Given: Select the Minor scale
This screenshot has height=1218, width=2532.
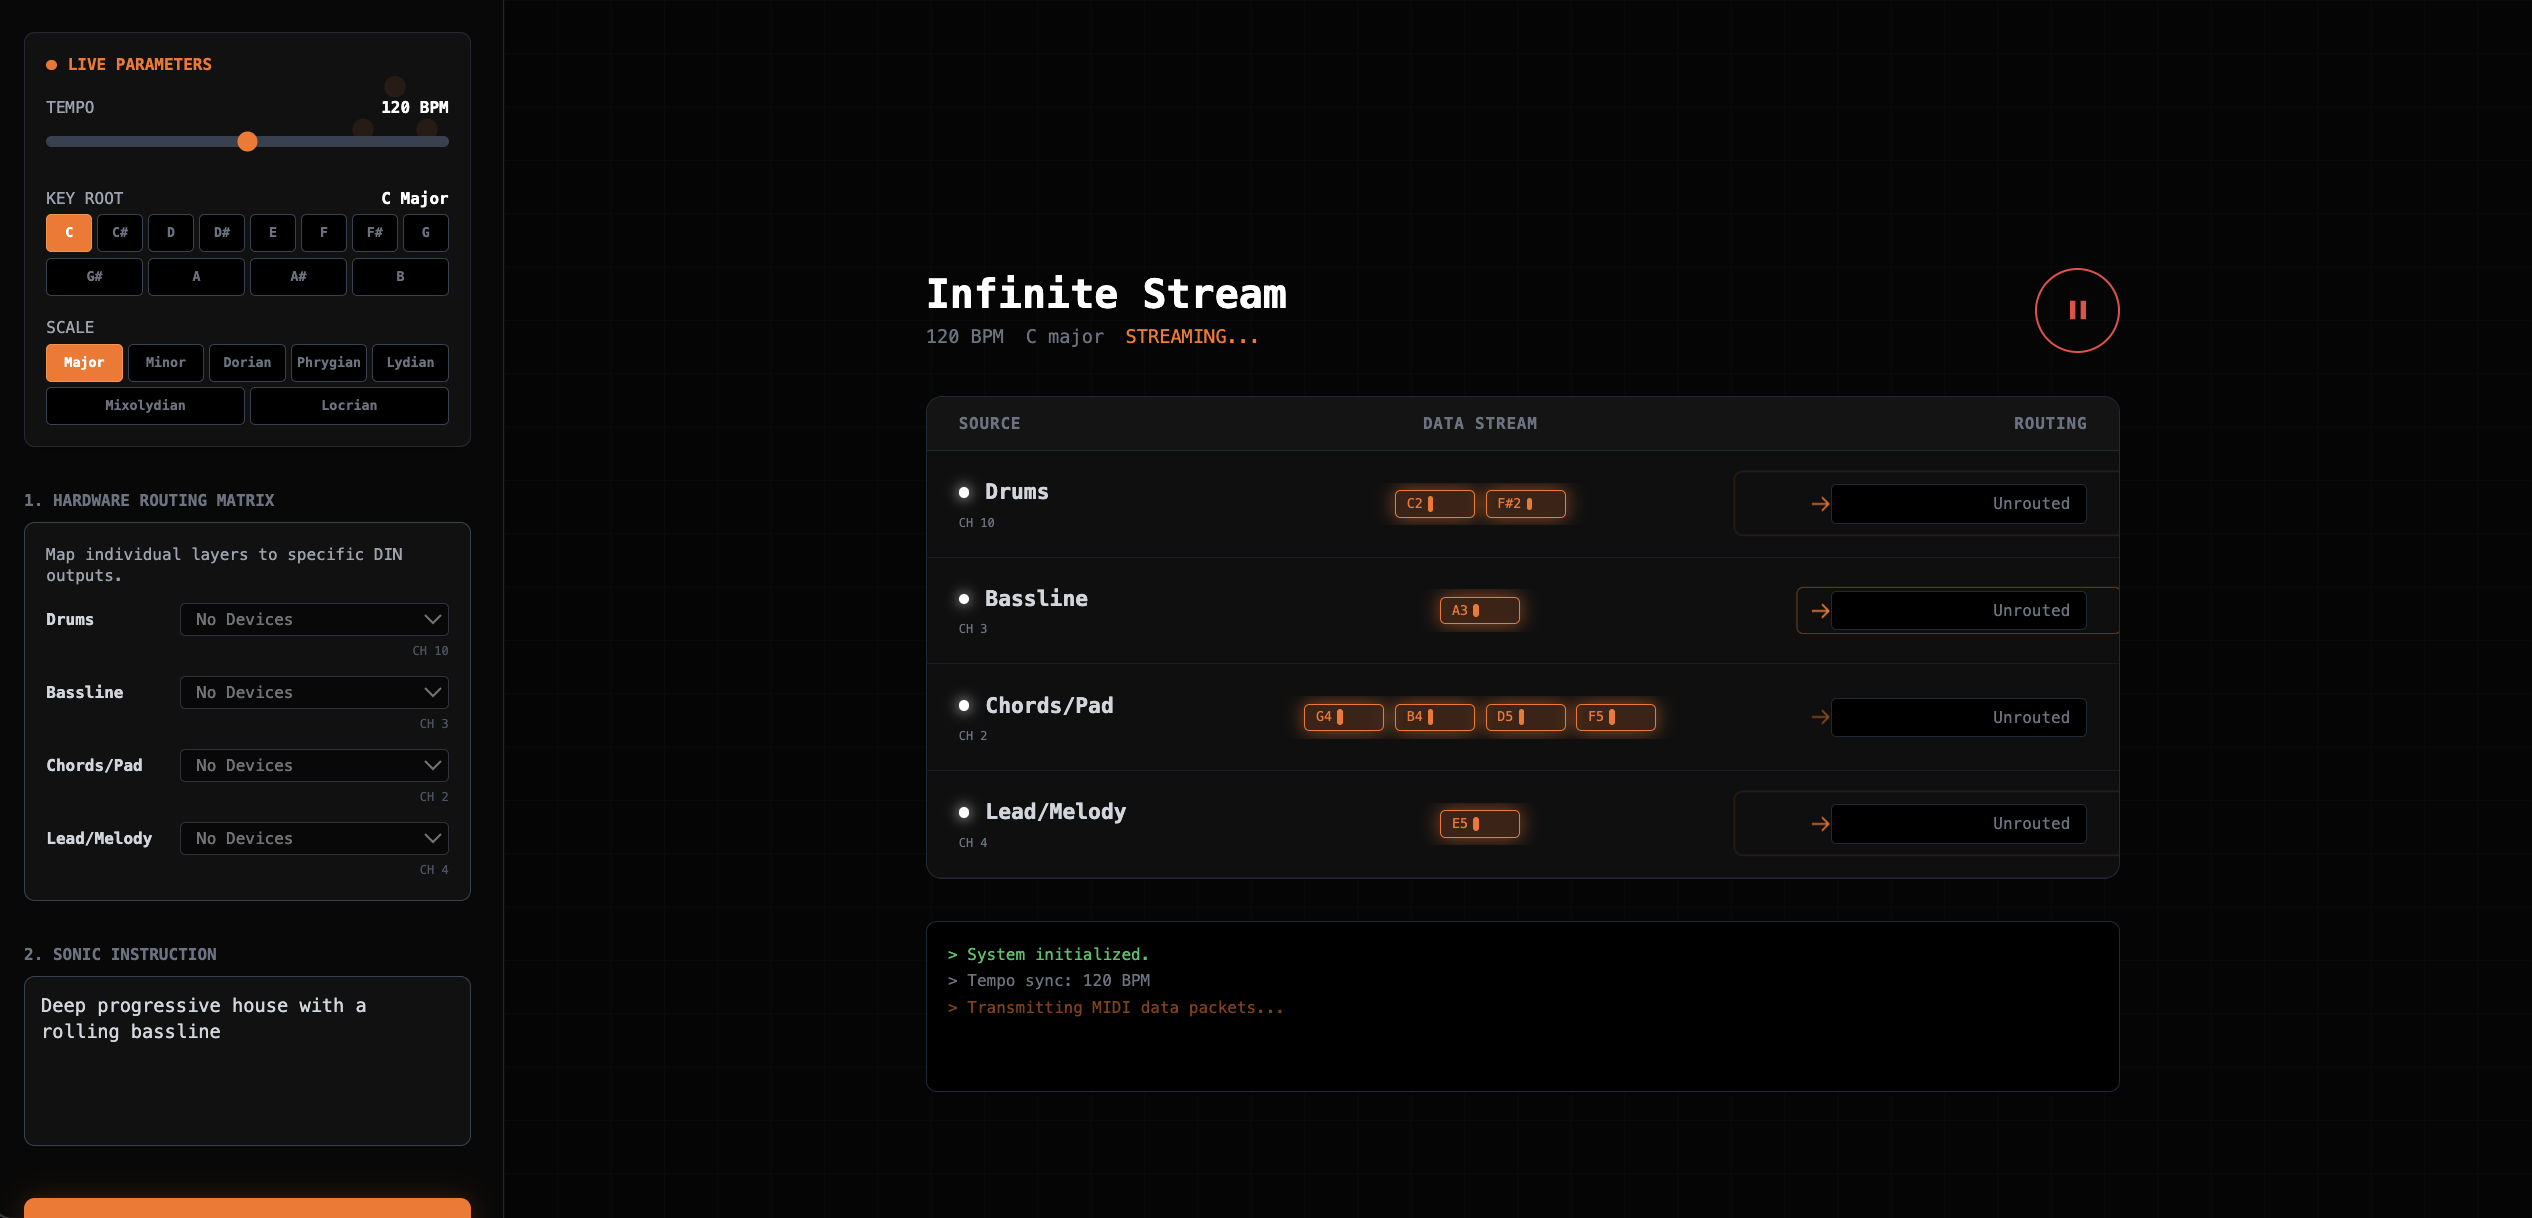Looking at the screenshot, I should pos(165,362).
